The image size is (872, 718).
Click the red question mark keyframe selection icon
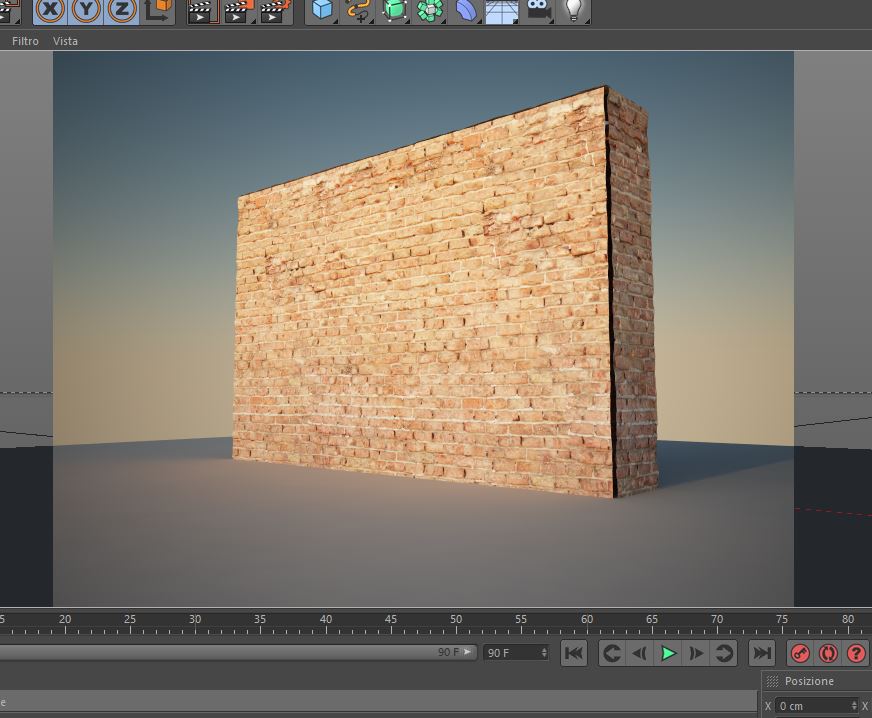tap(856, 653)
